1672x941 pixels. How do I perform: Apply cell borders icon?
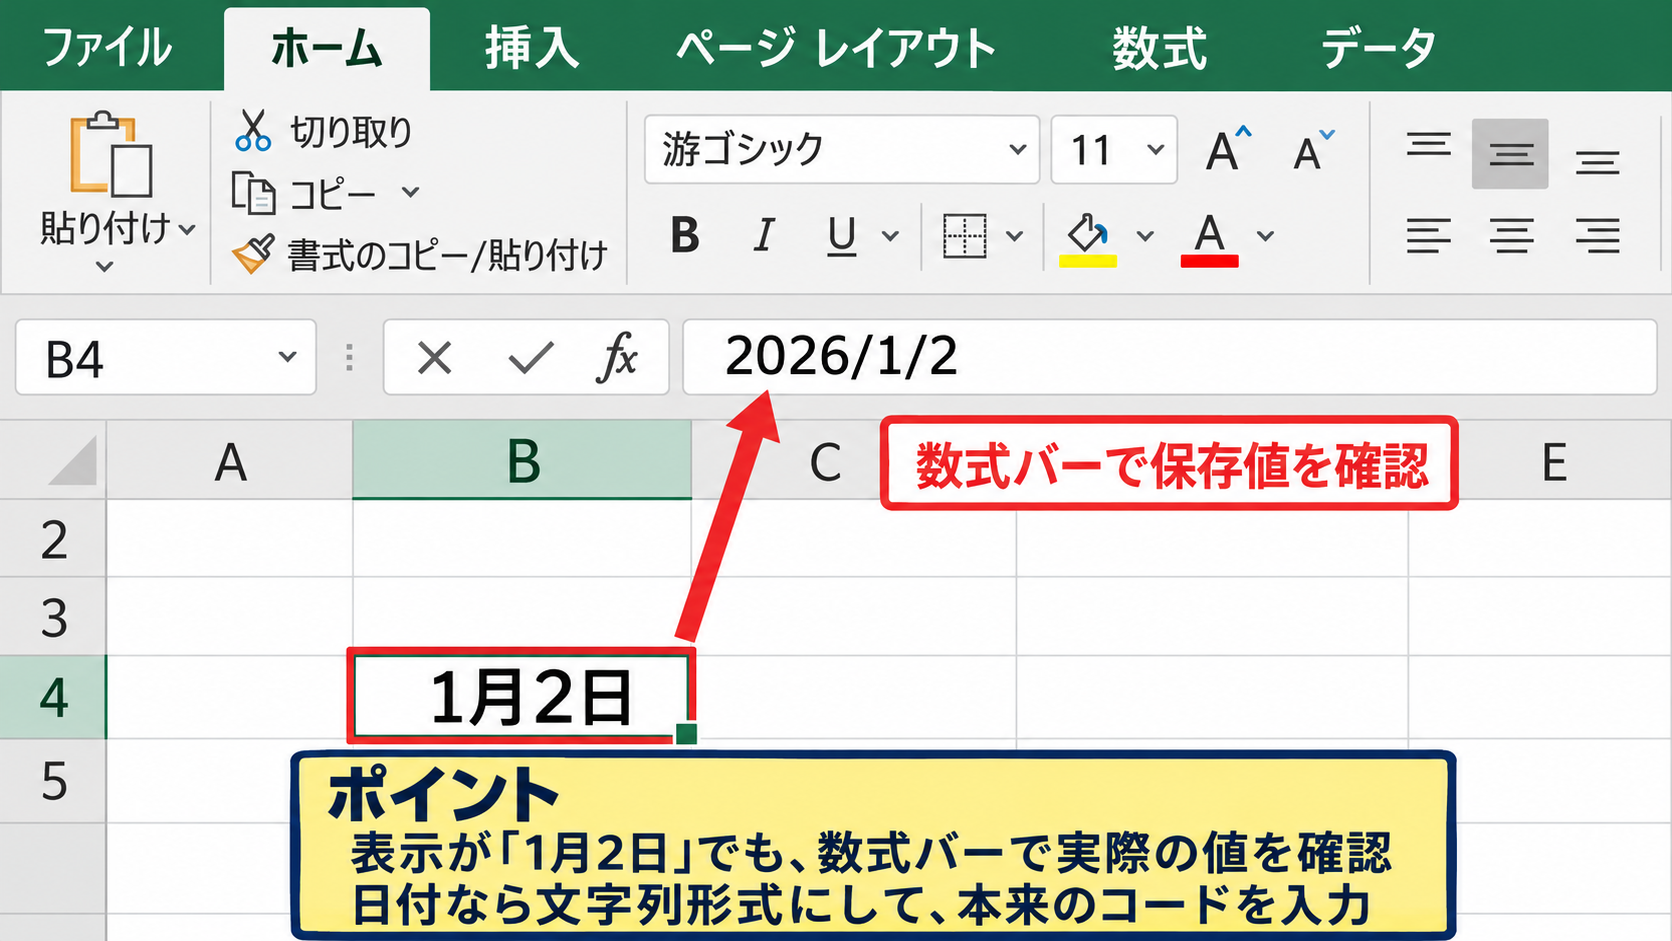pyautogui.click(x=965, y=236)
